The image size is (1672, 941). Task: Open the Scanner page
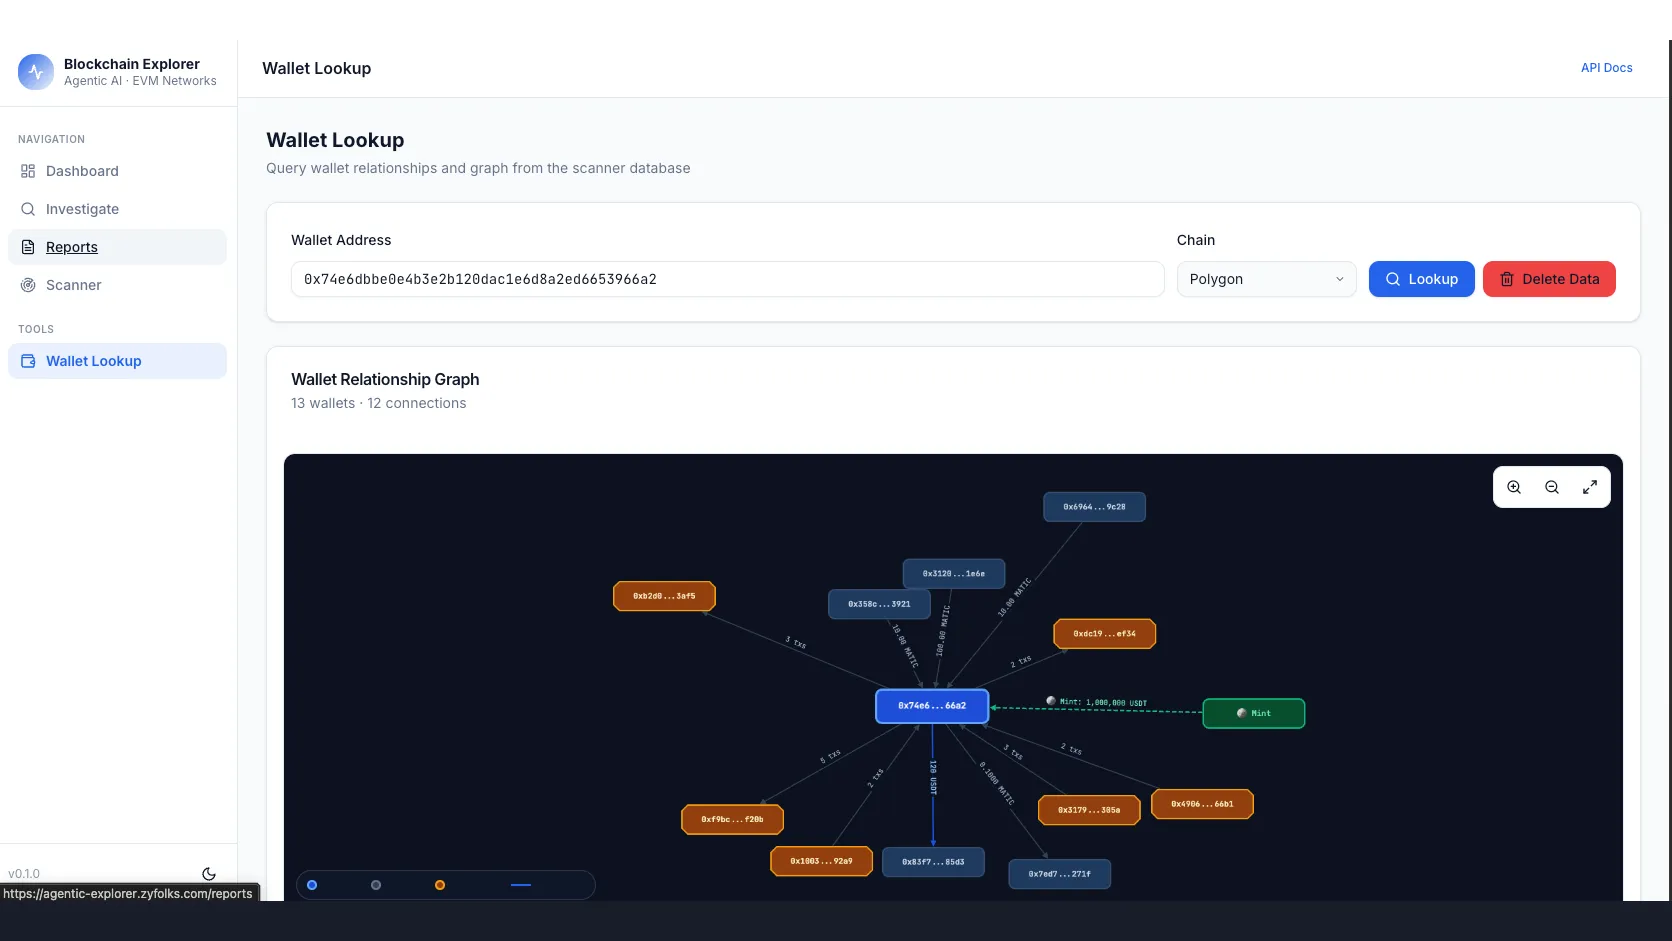click(117, 285)
